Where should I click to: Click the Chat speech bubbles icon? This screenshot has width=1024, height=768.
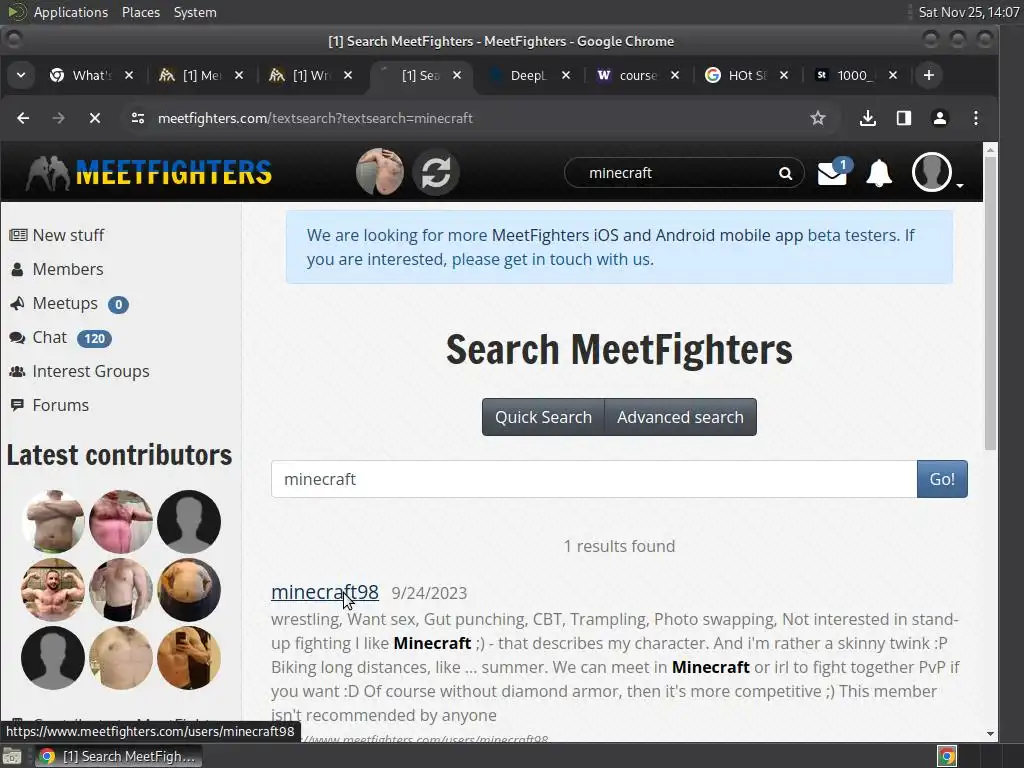(17, 338)
